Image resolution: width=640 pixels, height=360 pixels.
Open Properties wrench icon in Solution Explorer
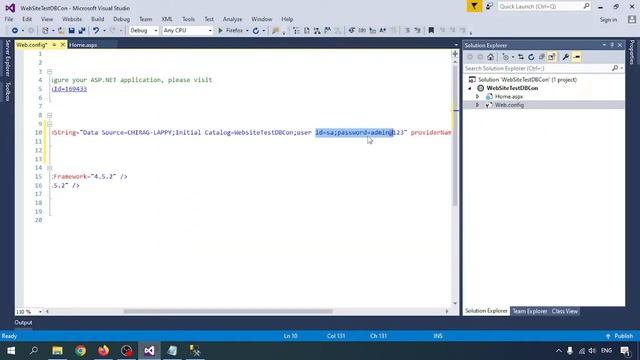(566, 57)
